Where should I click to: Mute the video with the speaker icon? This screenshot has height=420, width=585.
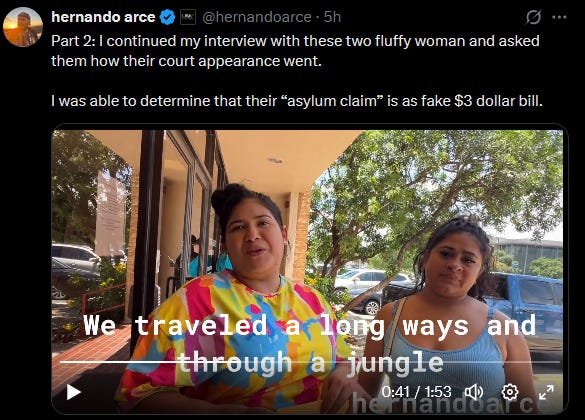(474, 392)
